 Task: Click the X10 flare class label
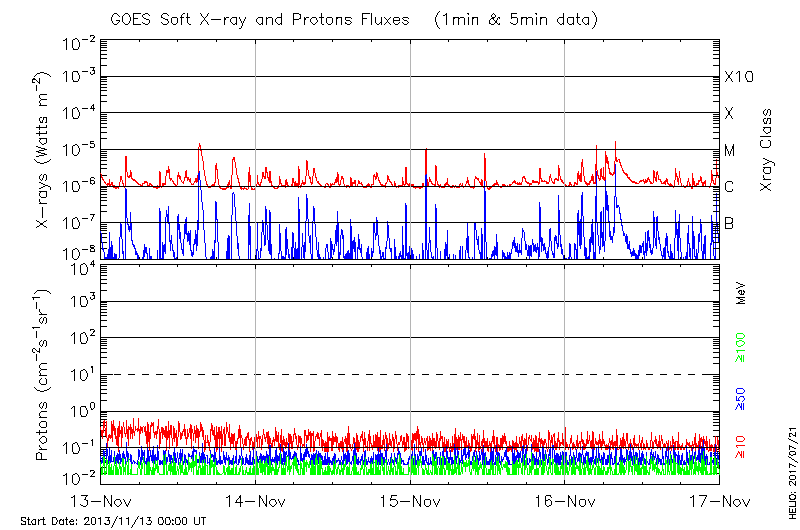[737, 77]
